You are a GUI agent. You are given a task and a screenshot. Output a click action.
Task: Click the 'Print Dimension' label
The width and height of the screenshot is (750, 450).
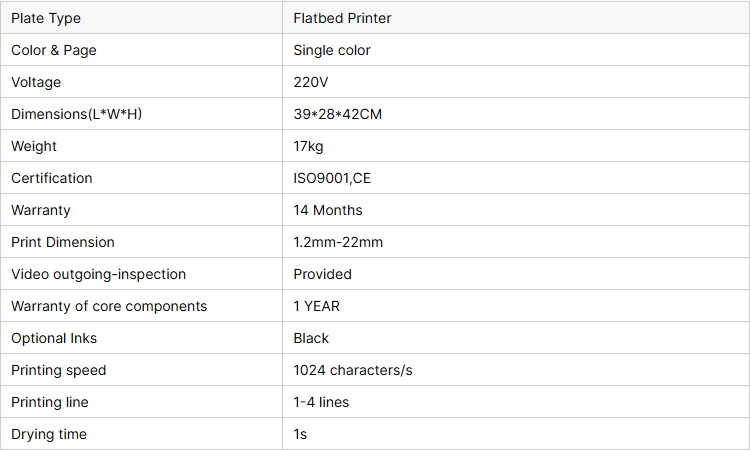(63, 242)
